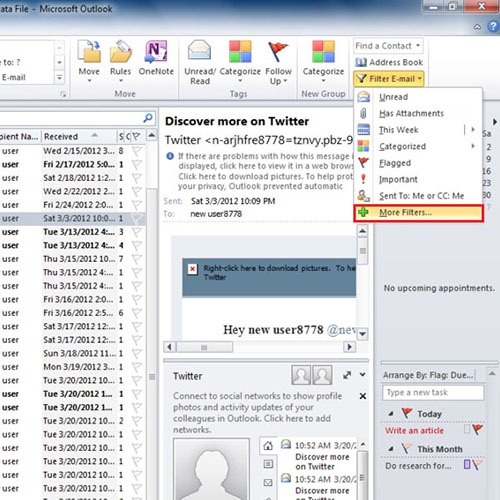Image resolution: width=500 pixels, height=500 pixels.
Task: Show mail items envelope icon in people pane
Action: (268, 482)
